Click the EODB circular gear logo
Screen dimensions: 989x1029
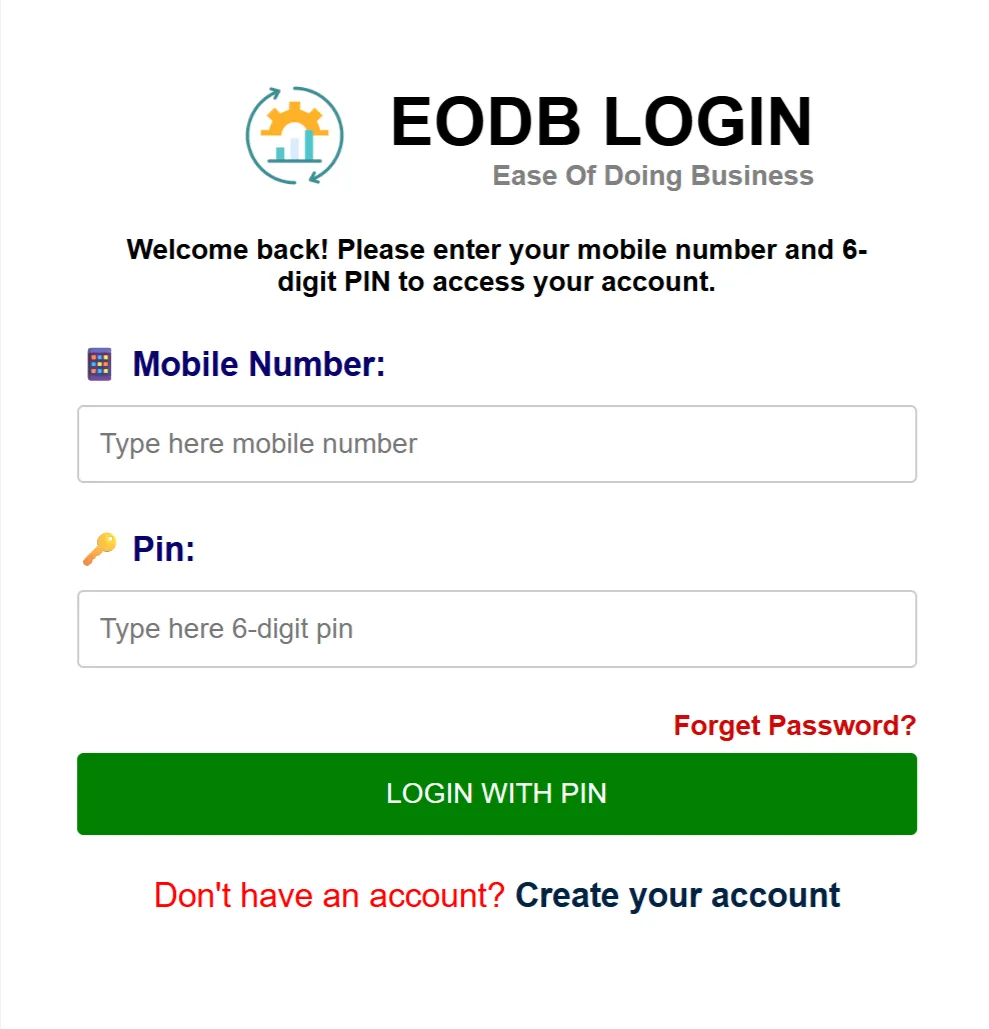click(x=295, y=135)
